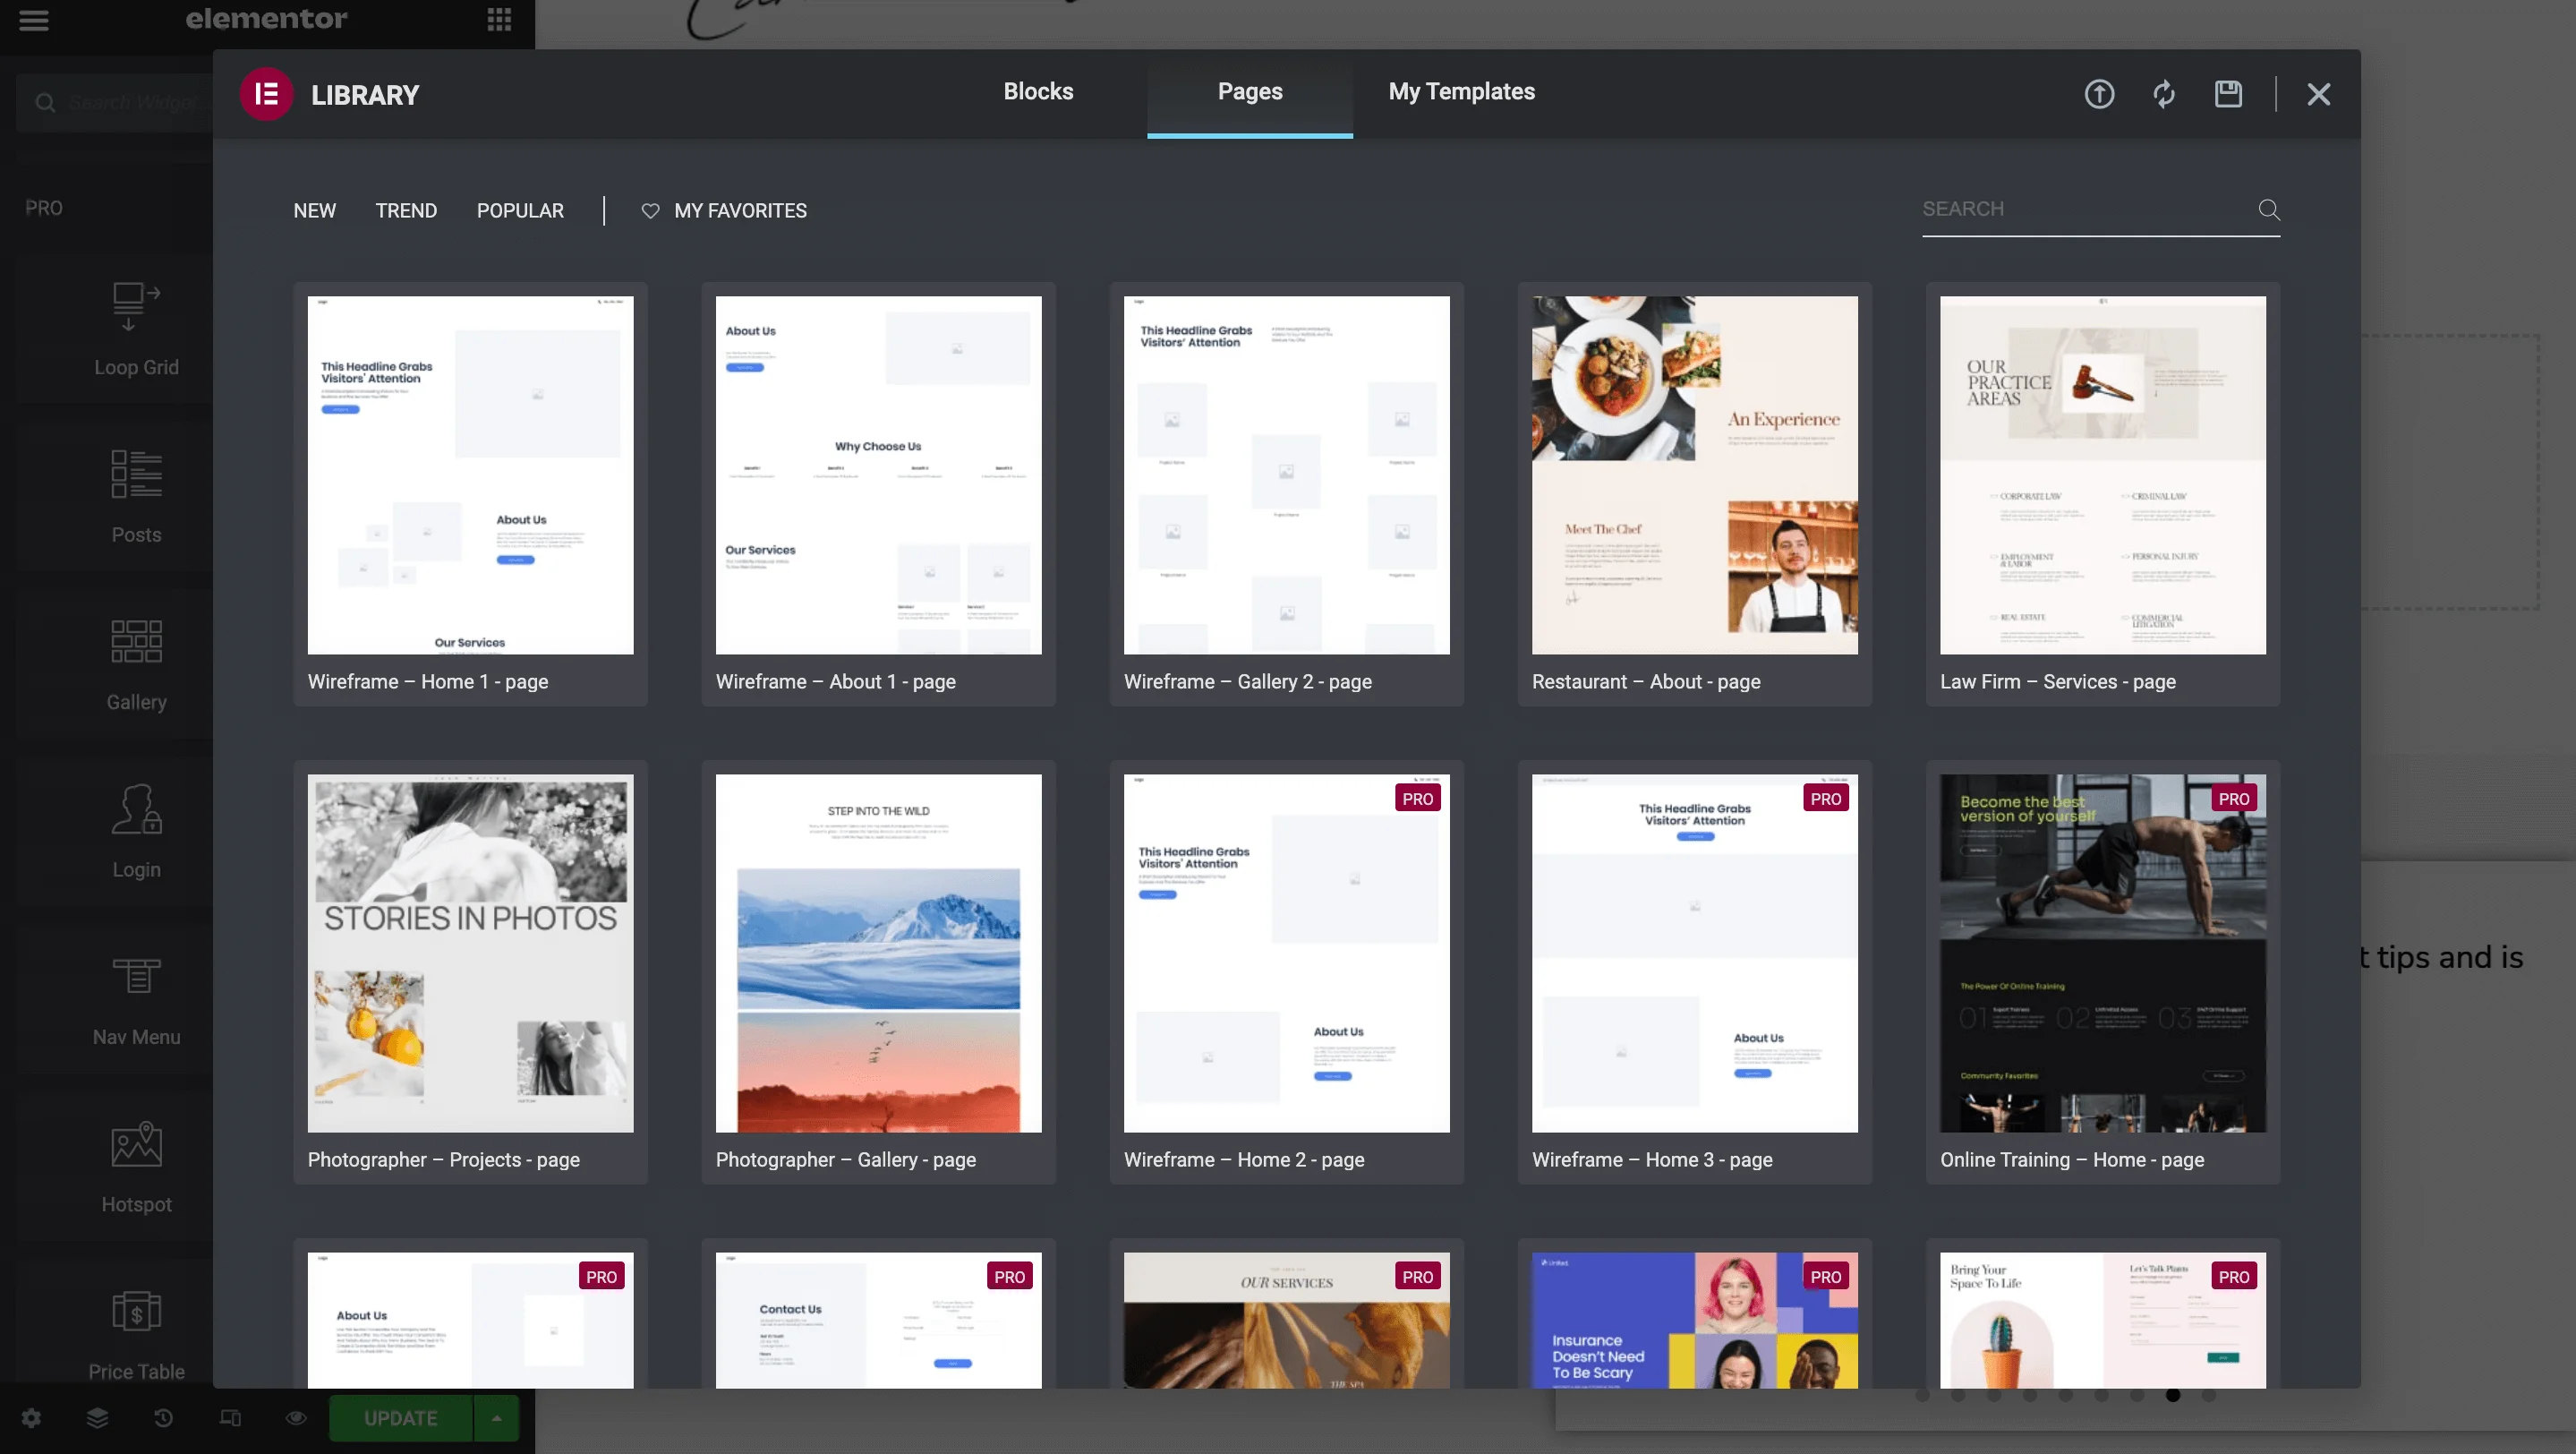2576x1454 pixels.
Task: Click the PRO badge on Wireframe Home 2
Action: click(x=1417, y=798)
